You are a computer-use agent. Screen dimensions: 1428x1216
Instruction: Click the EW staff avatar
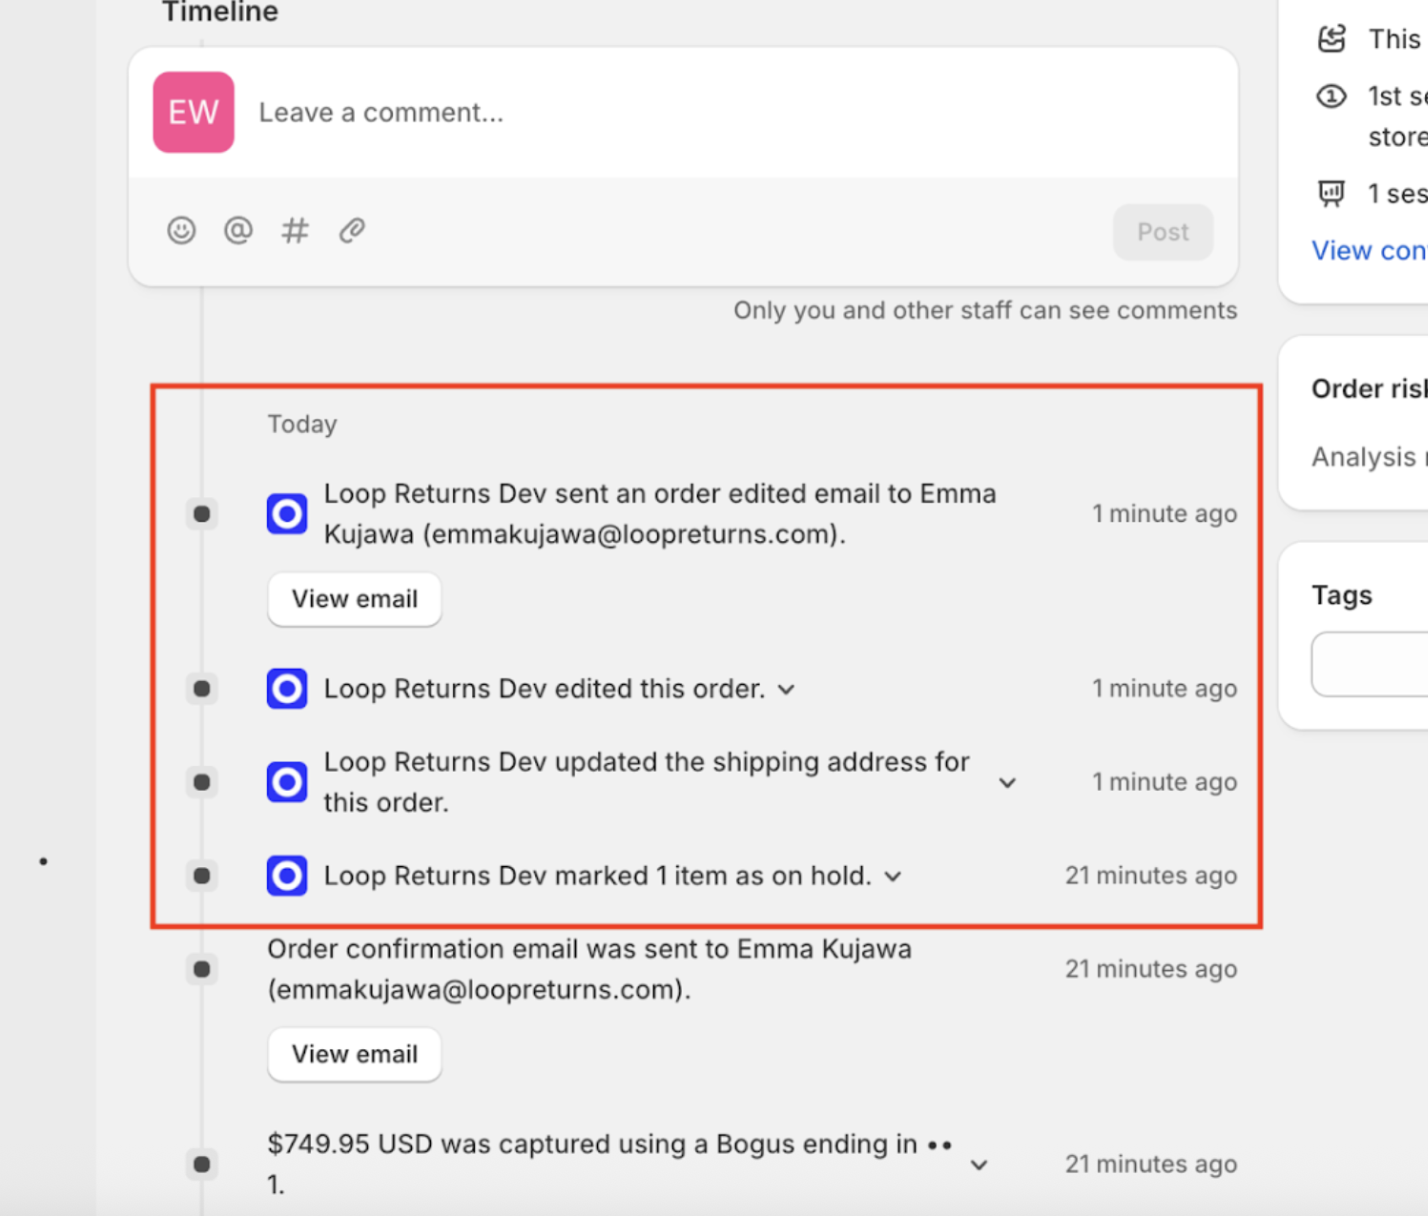(193, 112)
